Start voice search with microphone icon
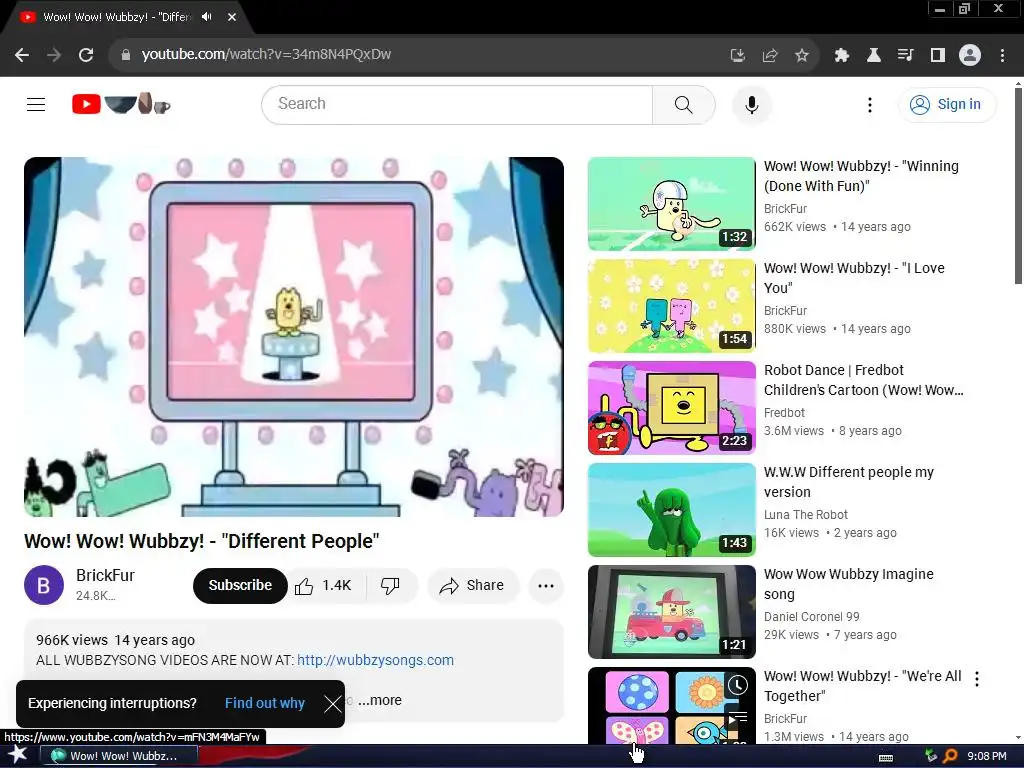 (752, 104)
